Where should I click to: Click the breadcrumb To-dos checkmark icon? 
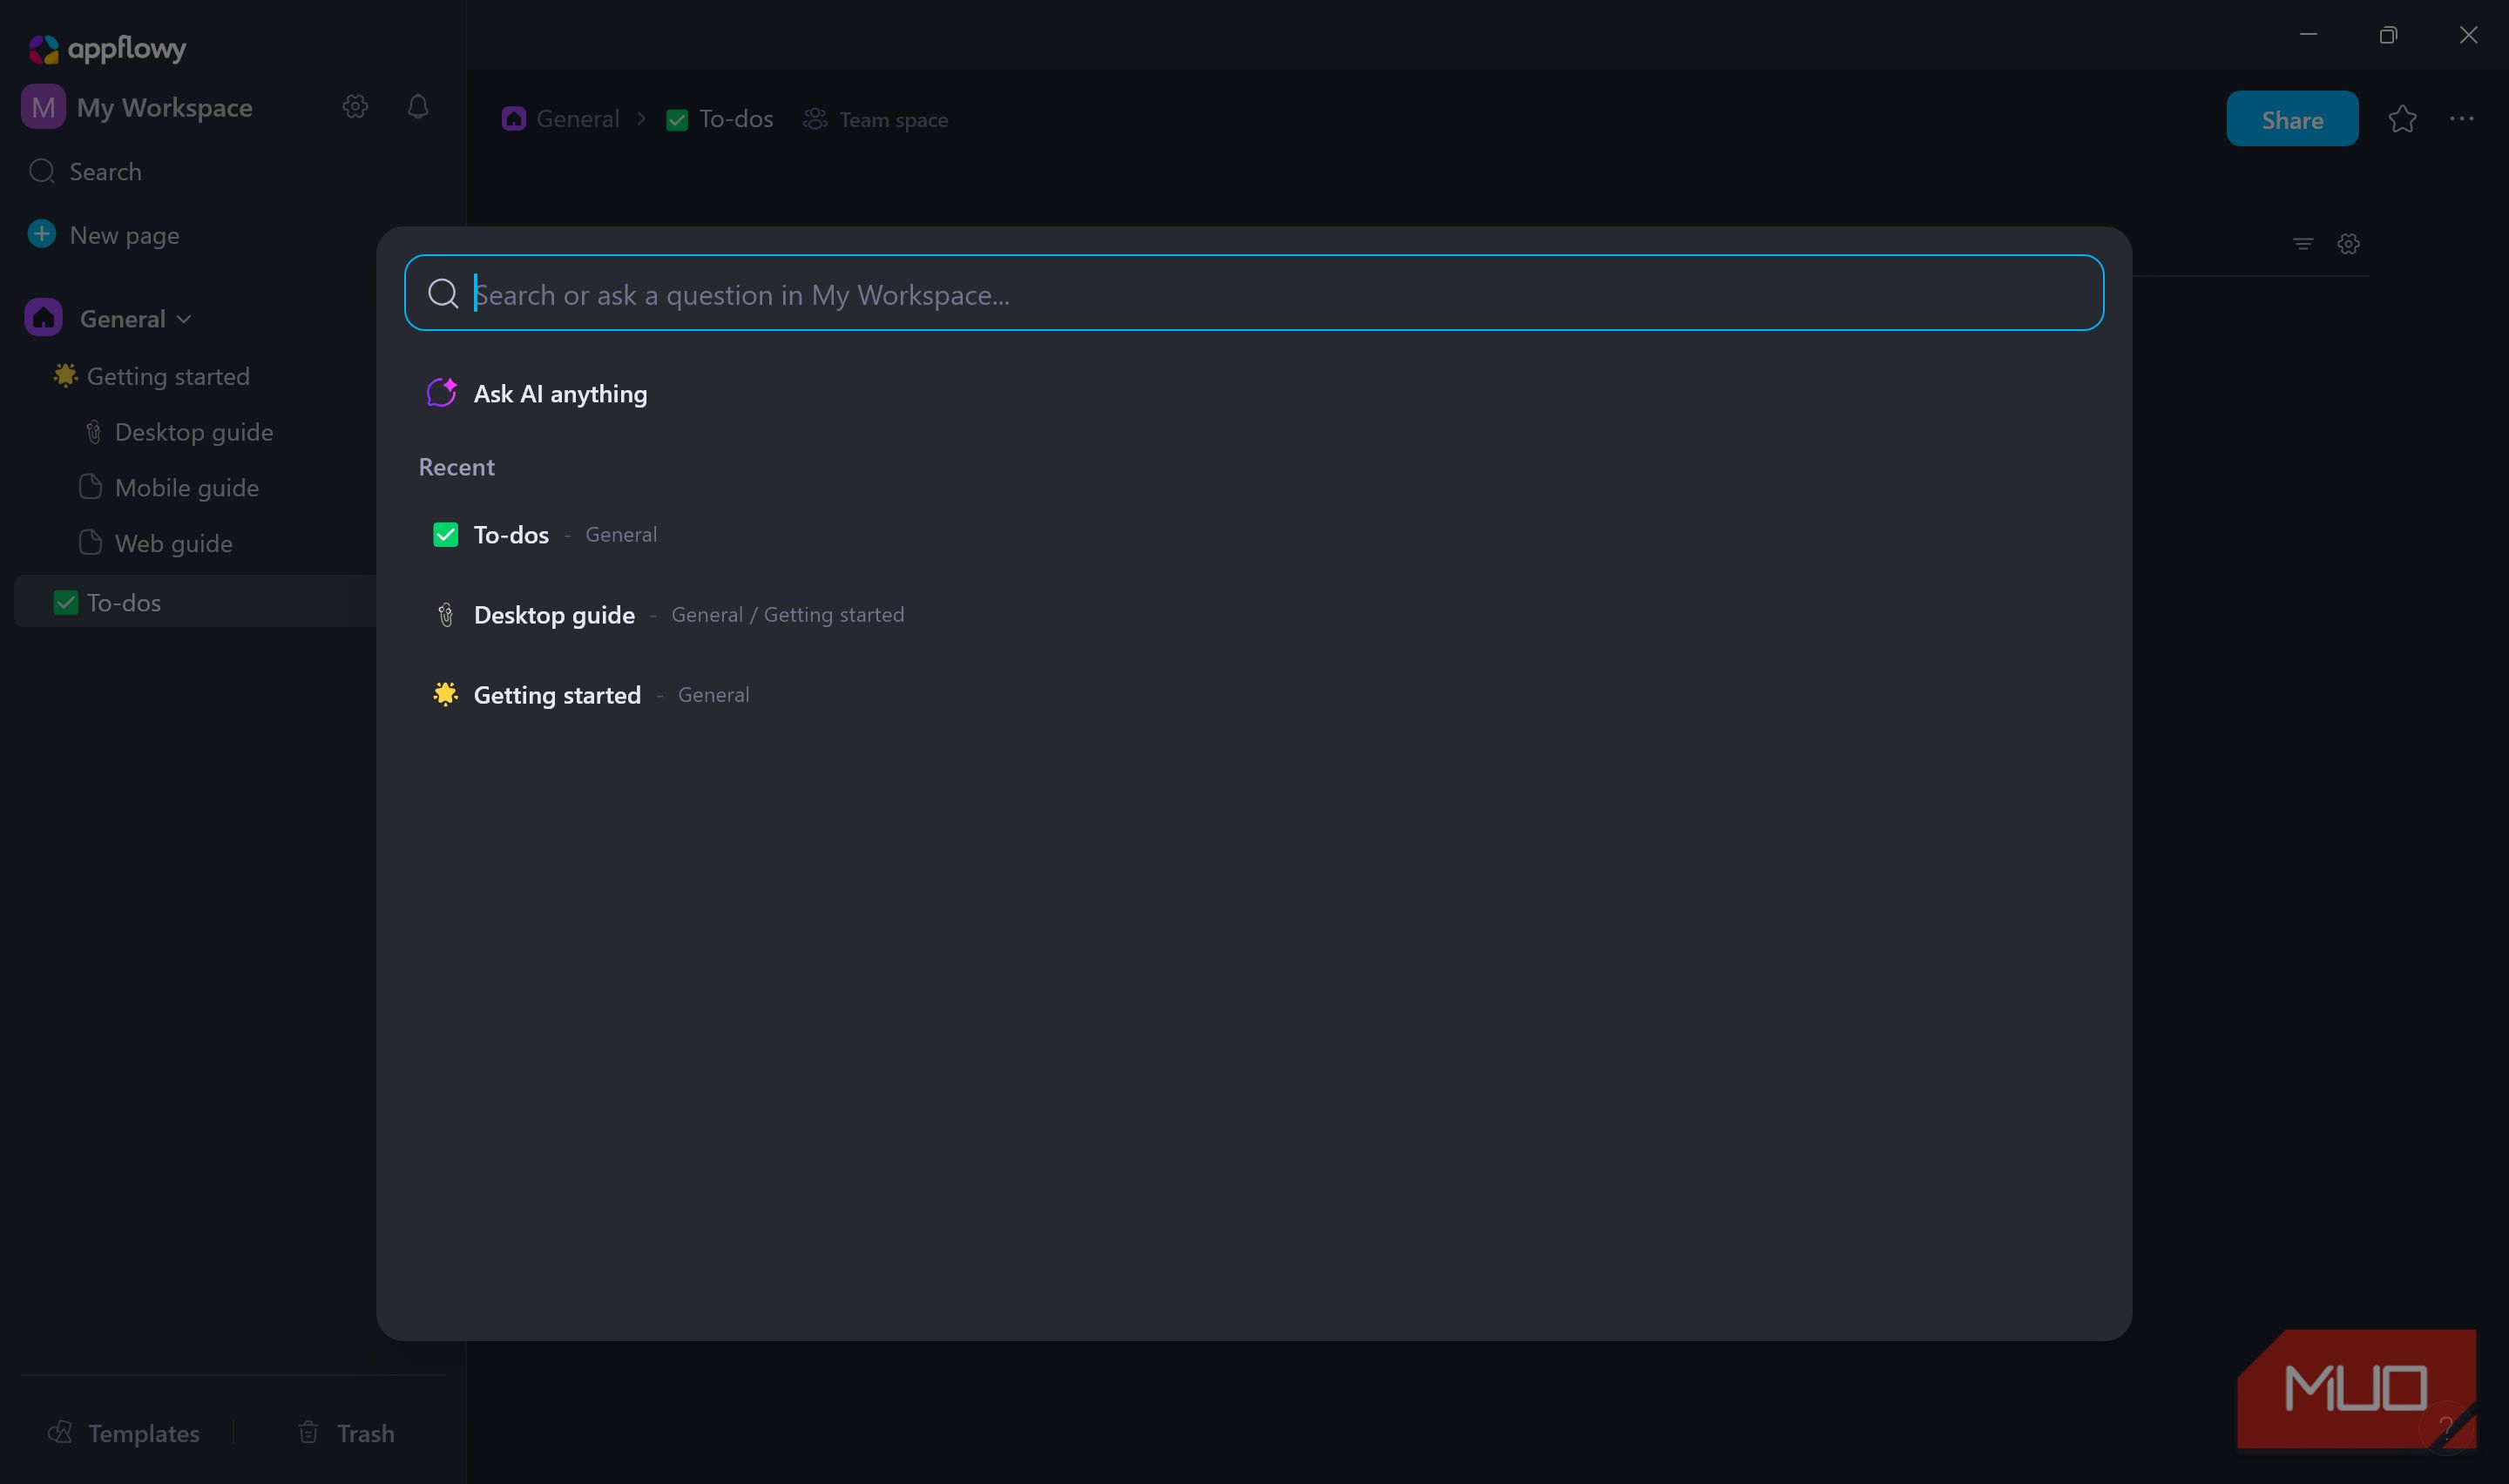click(x=677, y=120)
